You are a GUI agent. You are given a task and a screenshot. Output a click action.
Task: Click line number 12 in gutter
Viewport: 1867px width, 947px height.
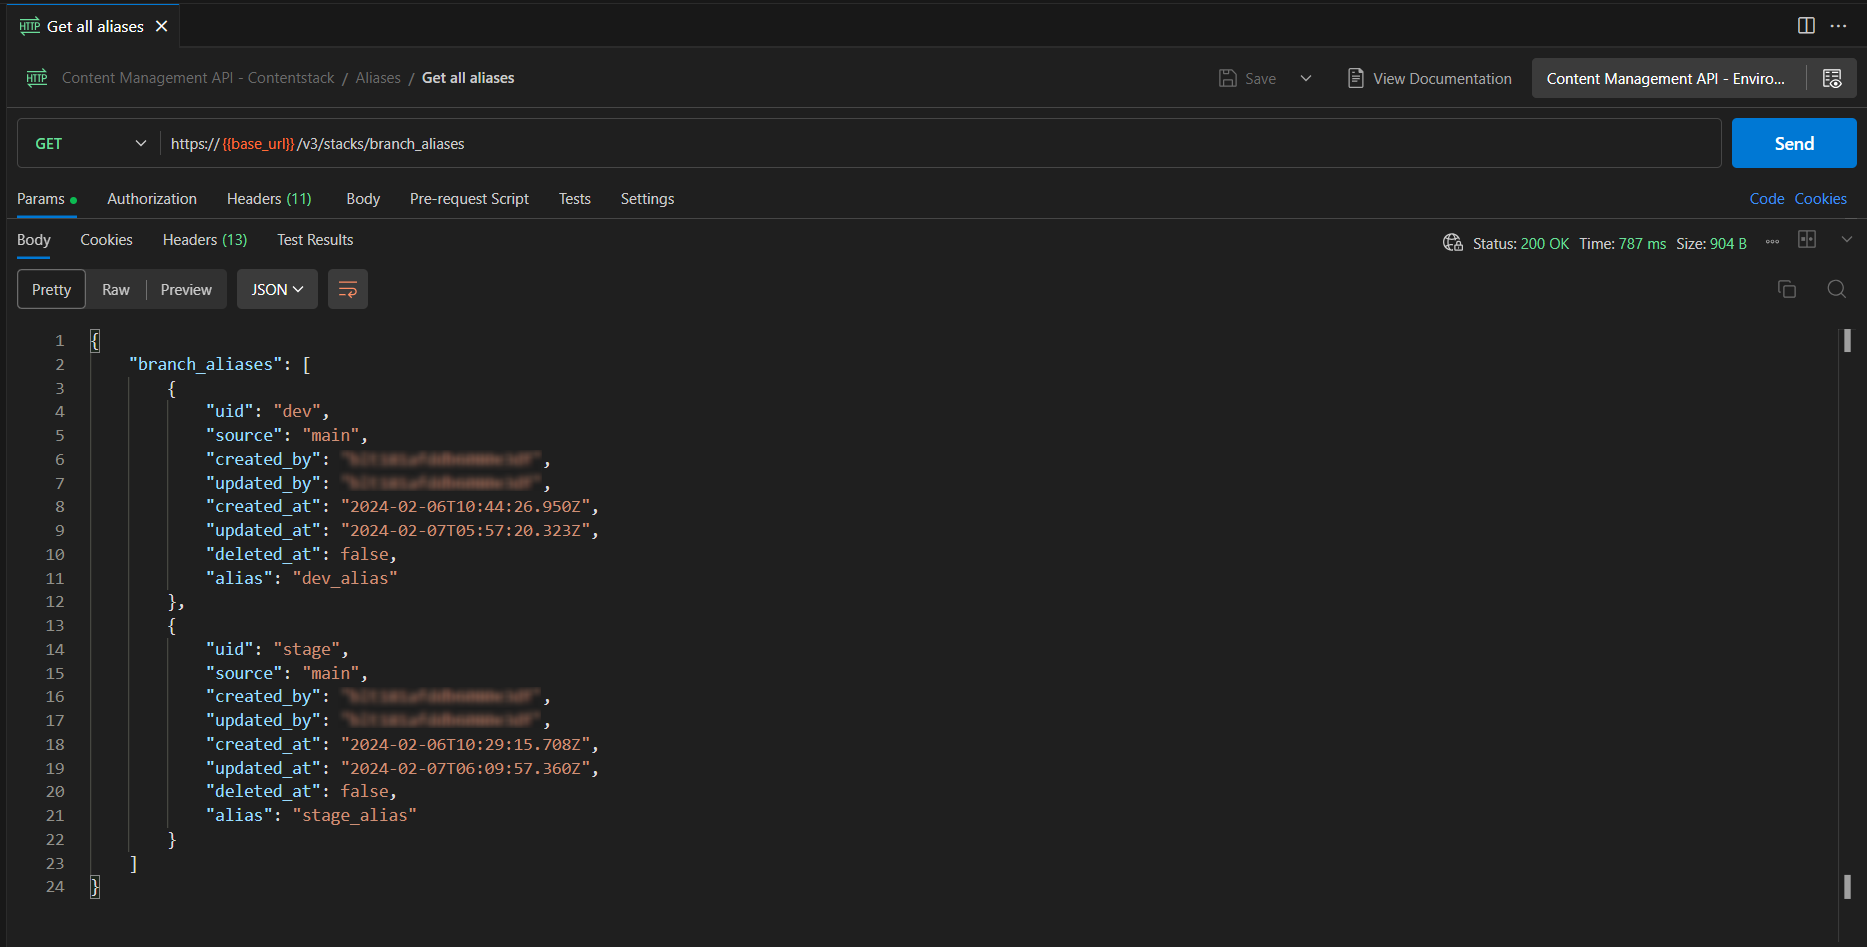coord(55,602)
